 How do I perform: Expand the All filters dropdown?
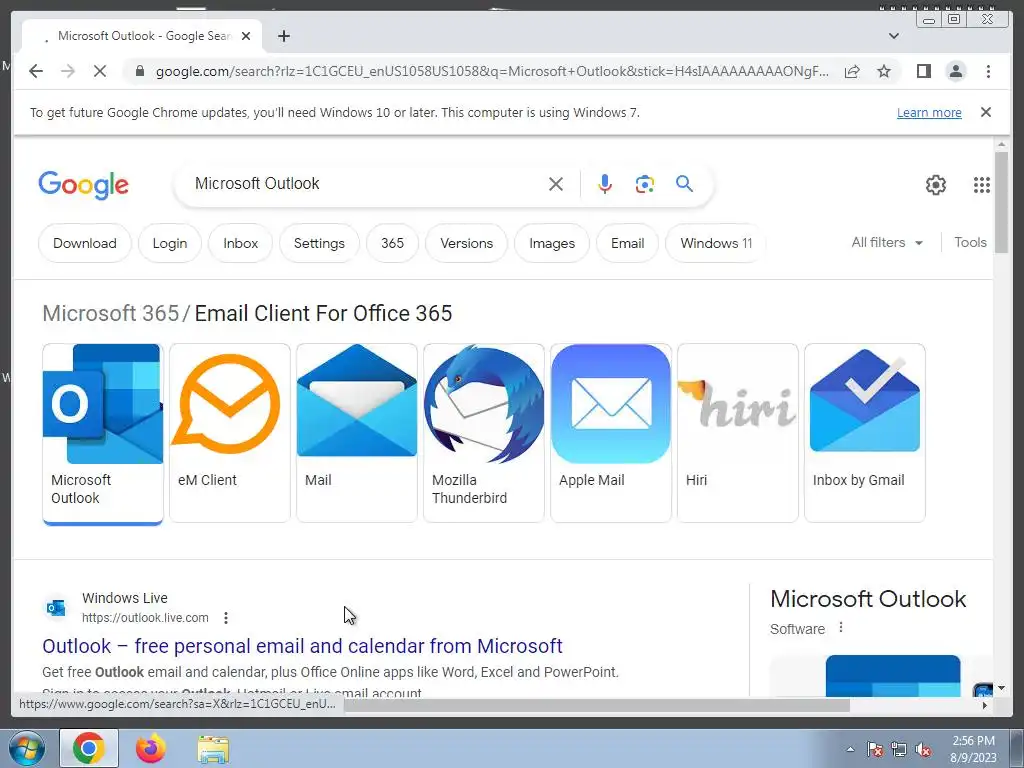coord(887,242)
